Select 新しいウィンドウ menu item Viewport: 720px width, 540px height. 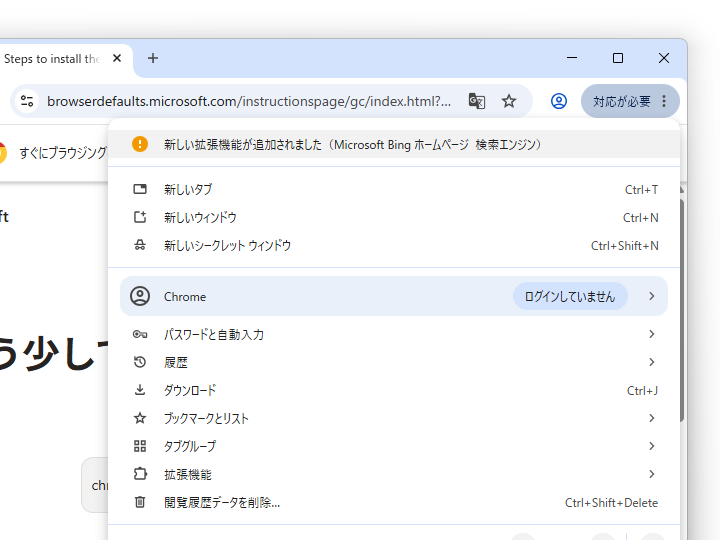394,218
